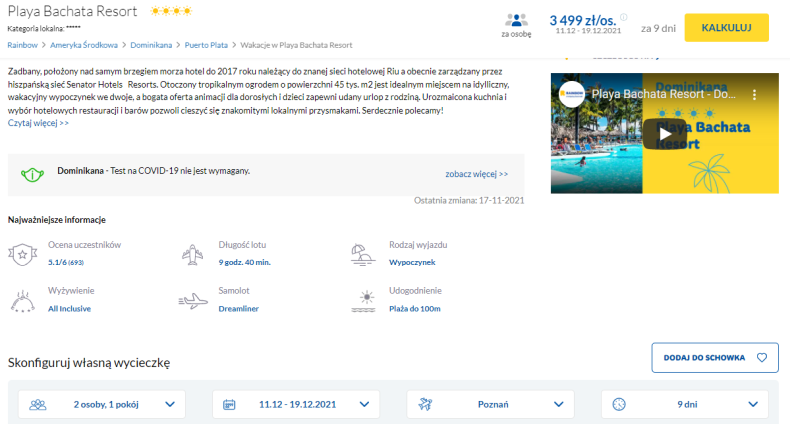Click the hotel star rating suns
Screen dimensions: 790x424
pos(171,11)
